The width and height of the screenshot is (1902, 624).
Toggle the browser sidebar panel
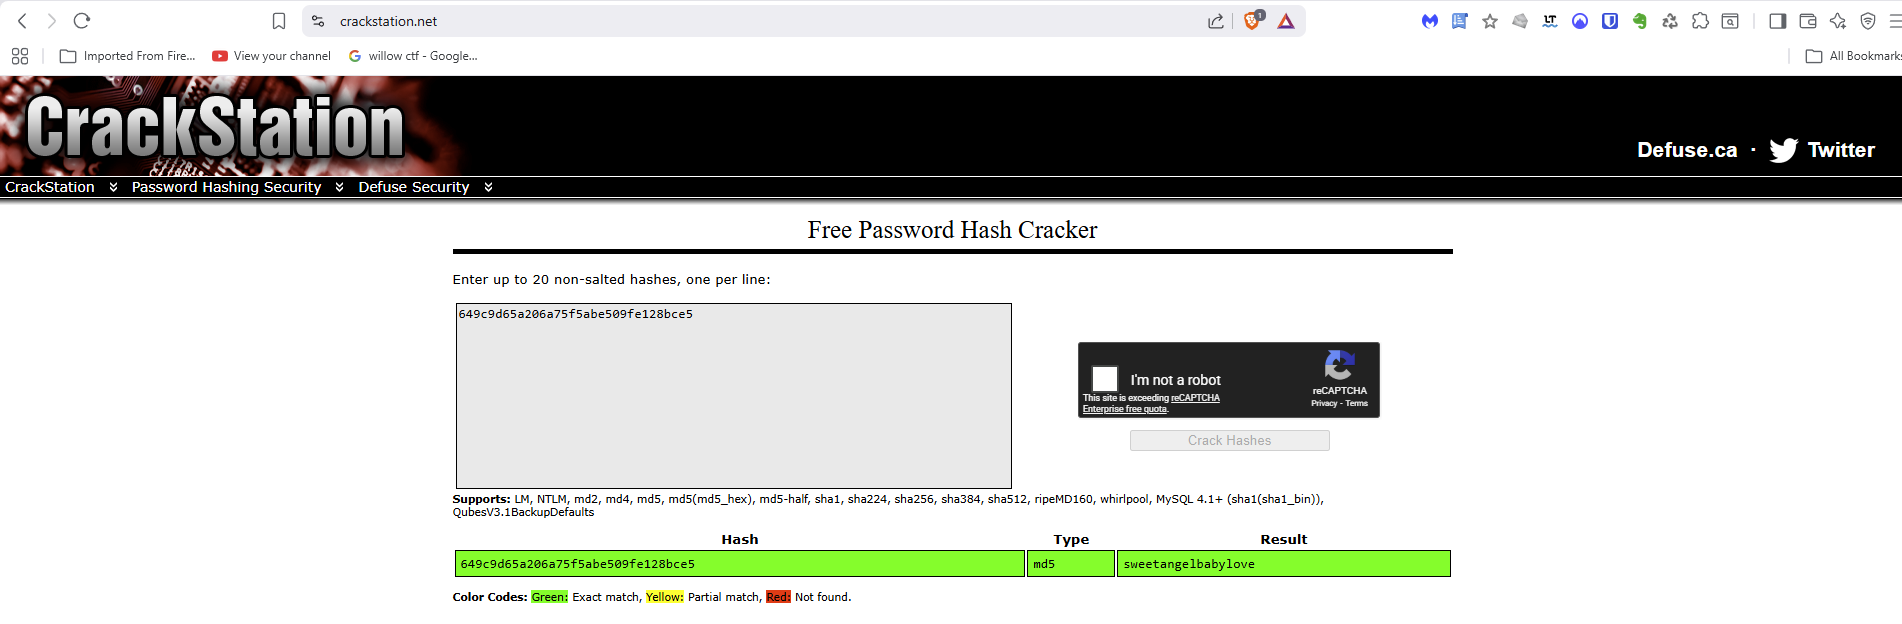point(1778,21)
